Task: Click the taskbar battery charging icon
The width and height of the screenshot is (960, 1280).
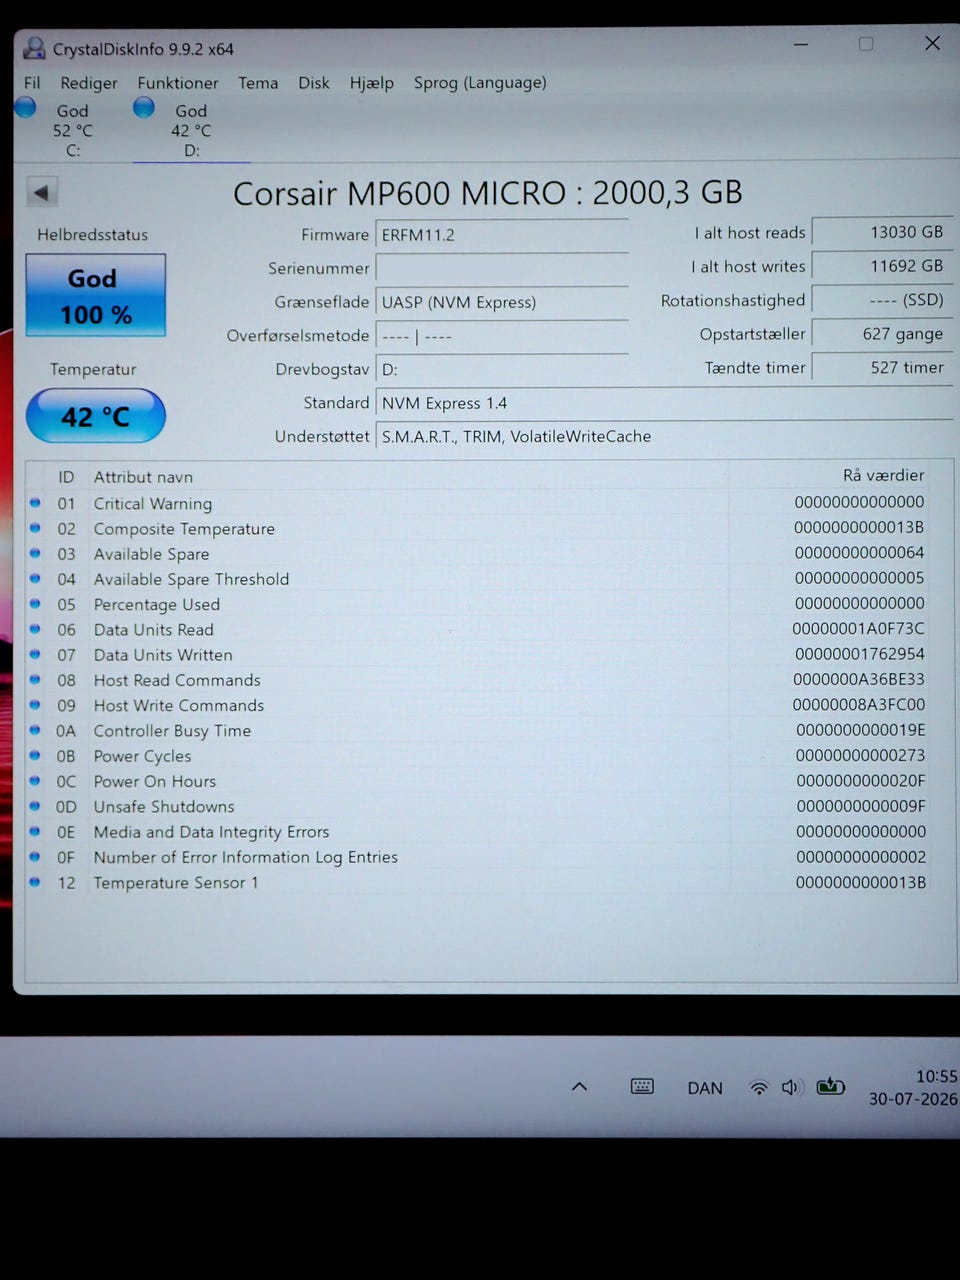Action: [830, 1086]
